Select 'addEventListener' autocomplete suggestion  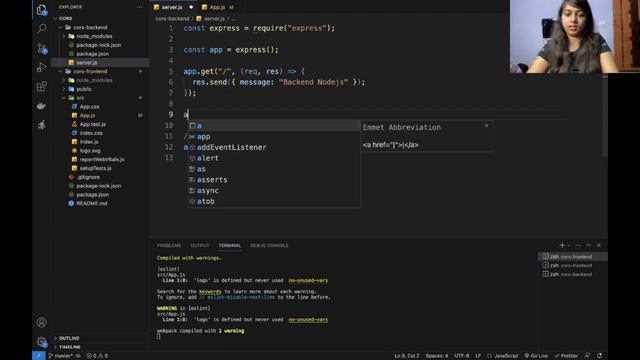coord(274,147)
